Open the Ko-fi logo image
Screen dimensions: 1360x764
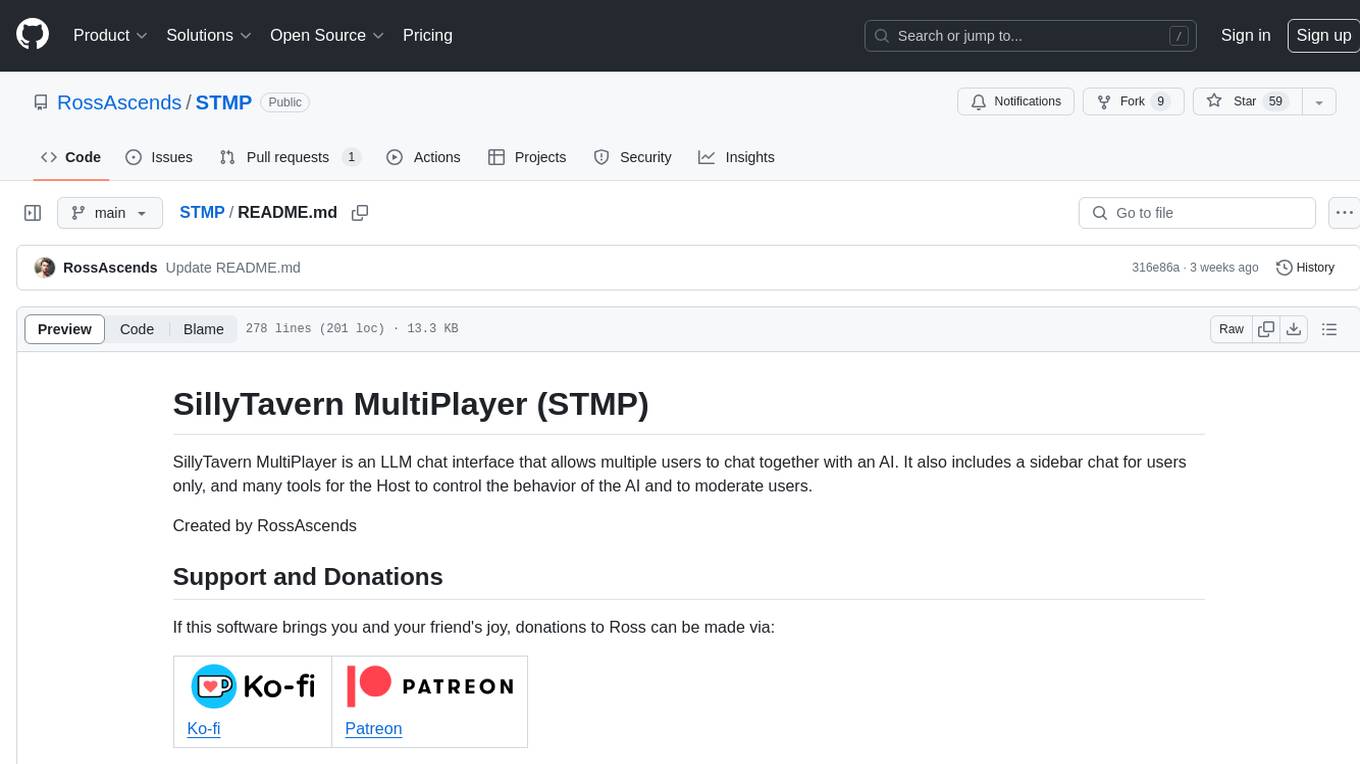(x=252, y=686)
